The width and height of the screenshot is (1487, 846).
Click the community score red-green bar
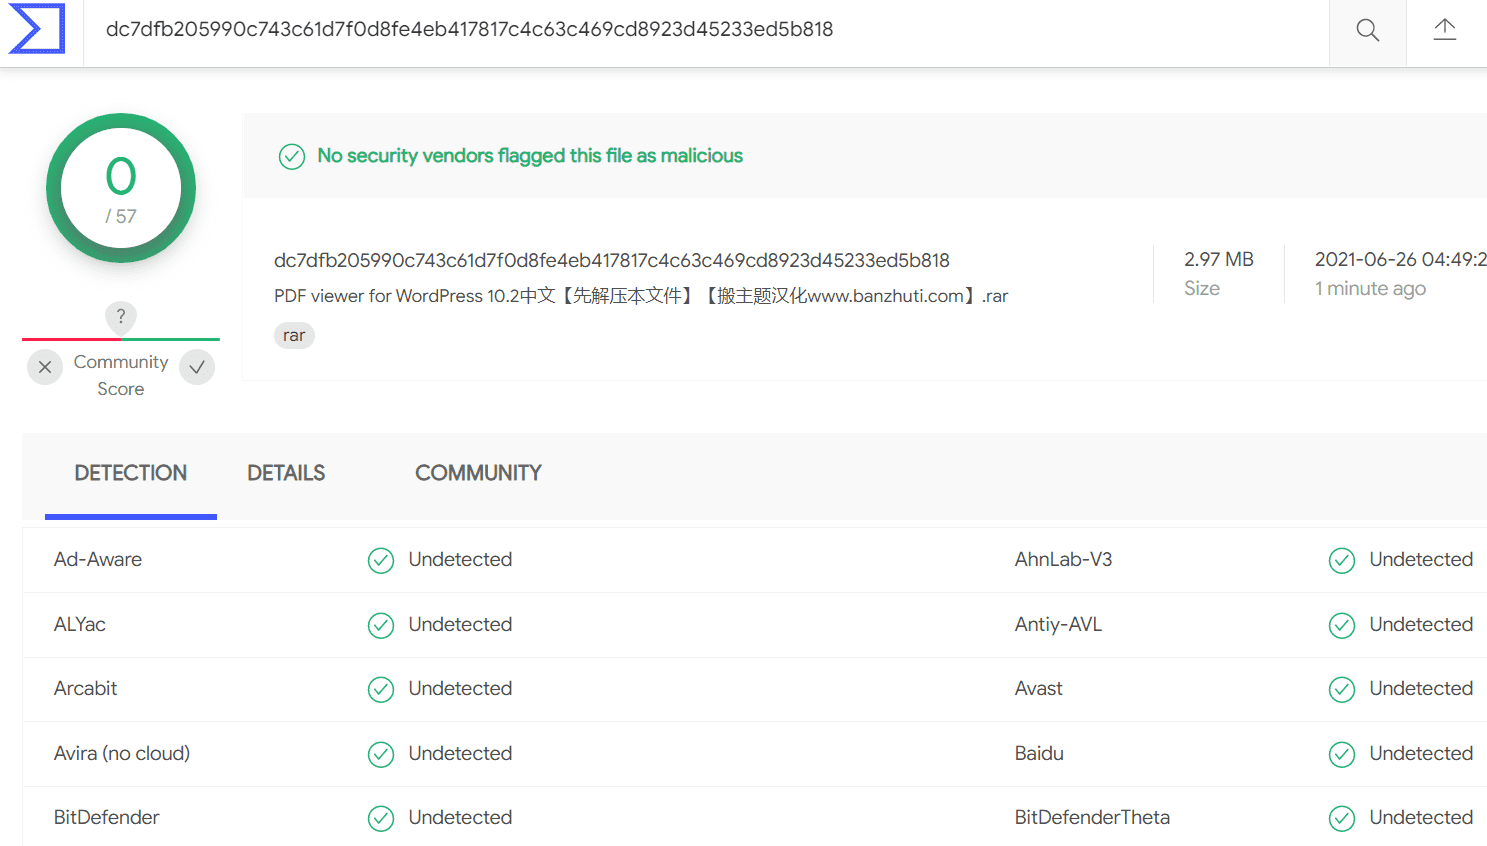coord(121,339)
